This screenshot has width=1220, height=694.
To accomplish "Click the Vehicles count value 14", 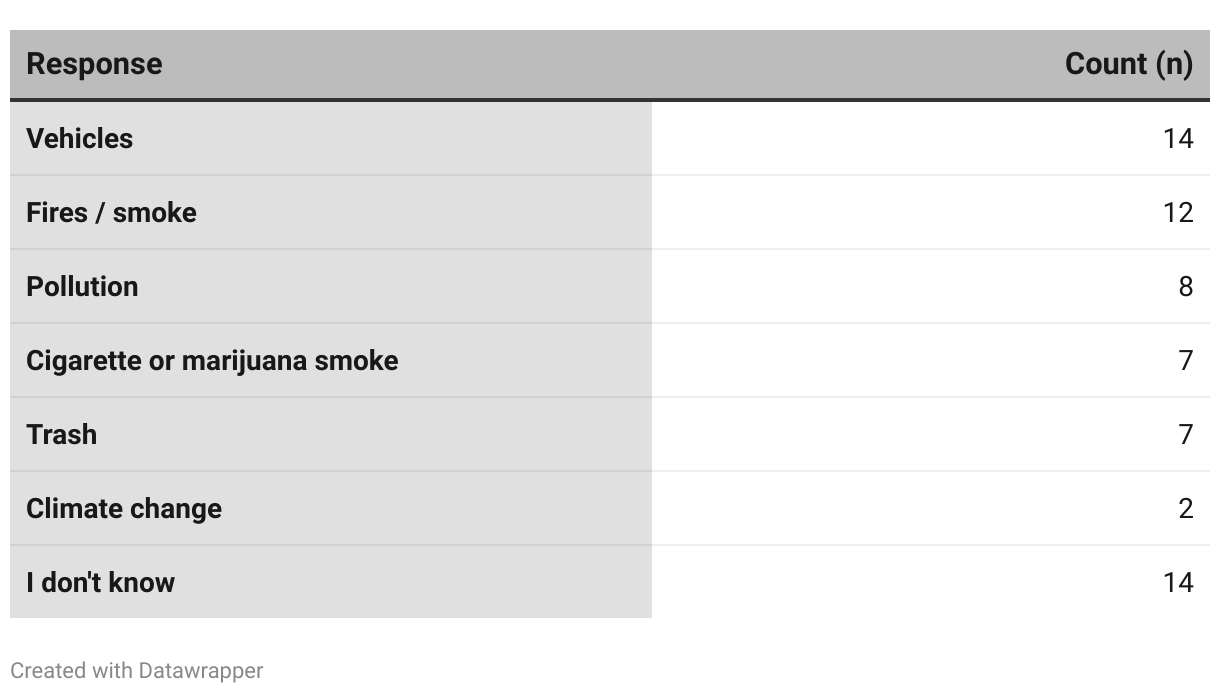I will pyautogui.click(x=1178, y=138).
